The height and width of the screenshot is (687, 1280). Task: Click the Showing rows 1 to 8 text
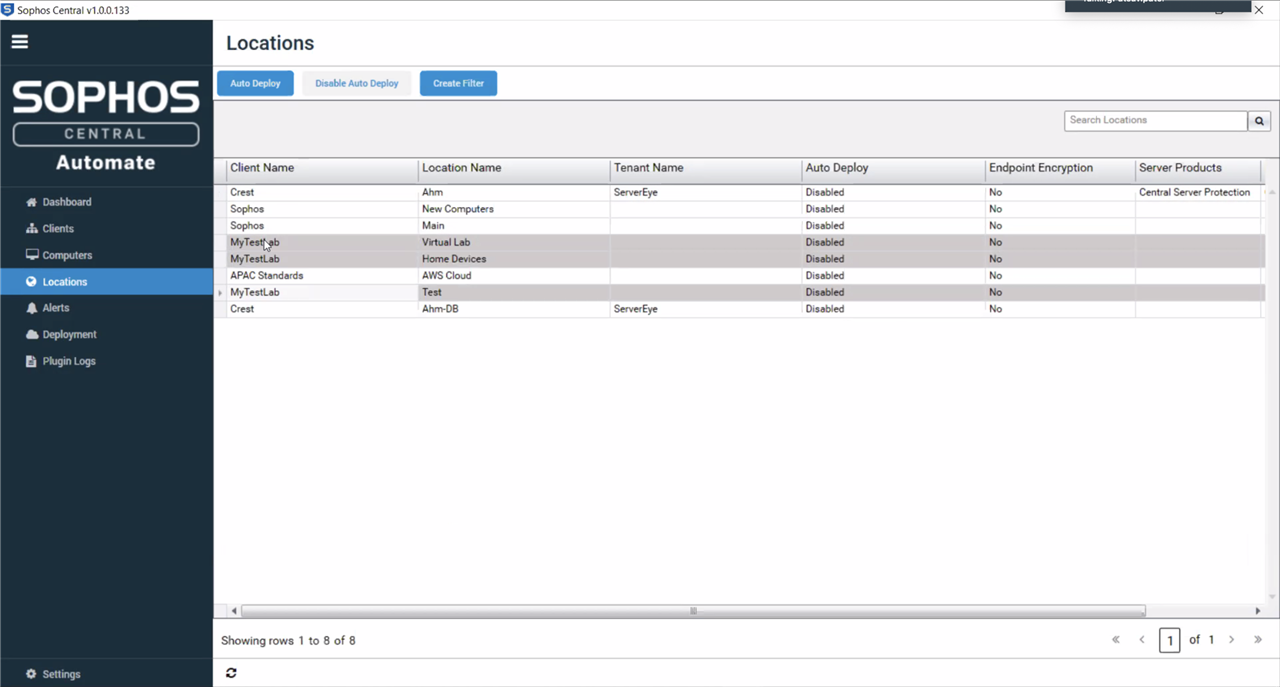(x=288, y=640)
